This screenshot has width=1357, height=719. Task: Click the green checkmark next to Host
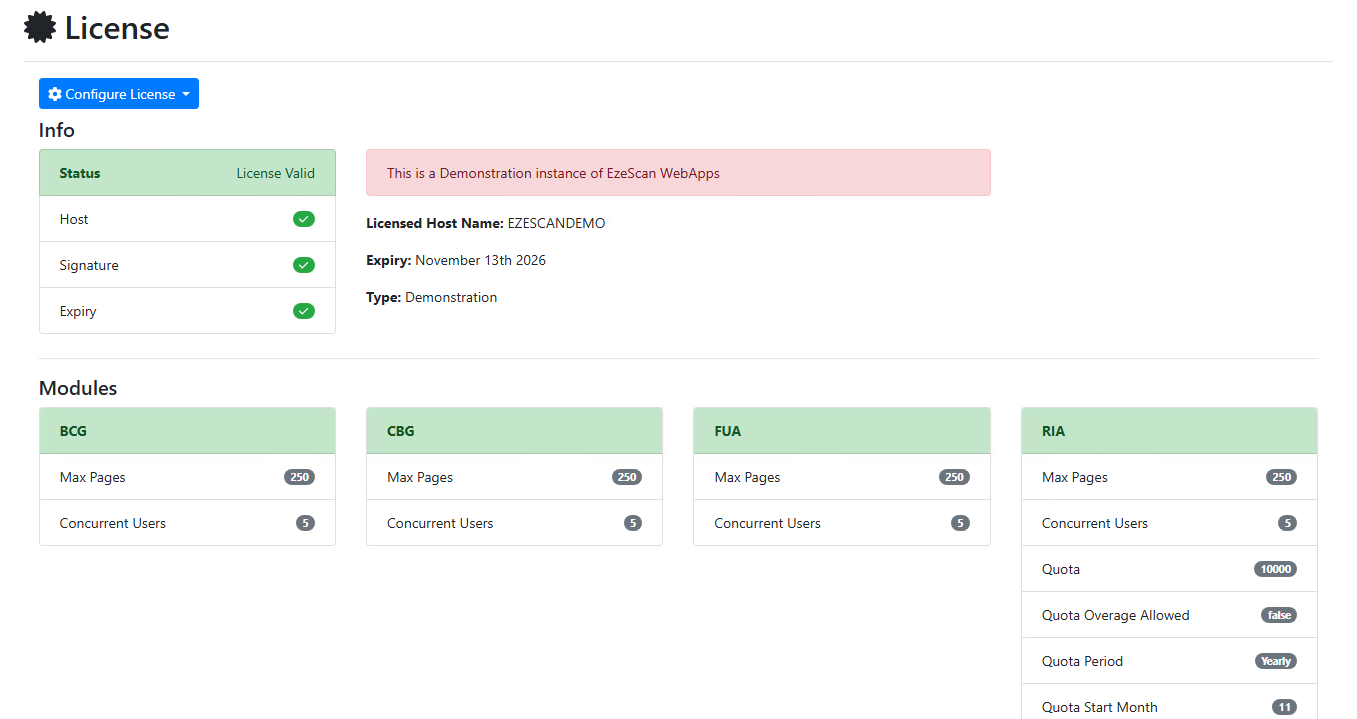coord(303,219)
